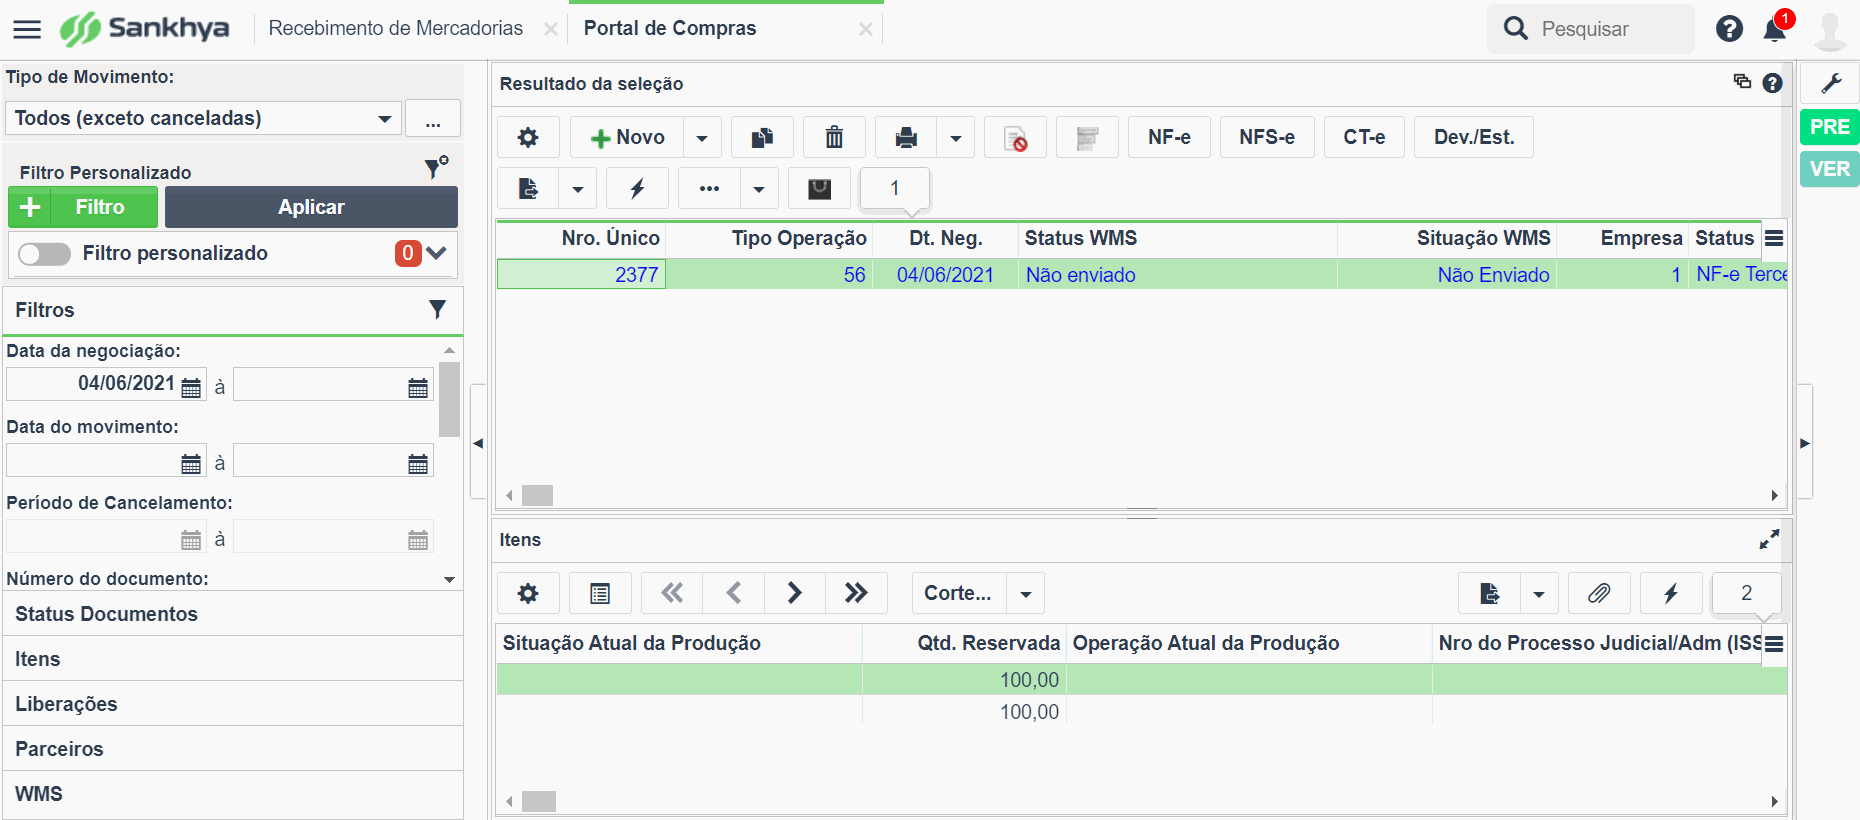Open the WMS filter section

[233, 794]
